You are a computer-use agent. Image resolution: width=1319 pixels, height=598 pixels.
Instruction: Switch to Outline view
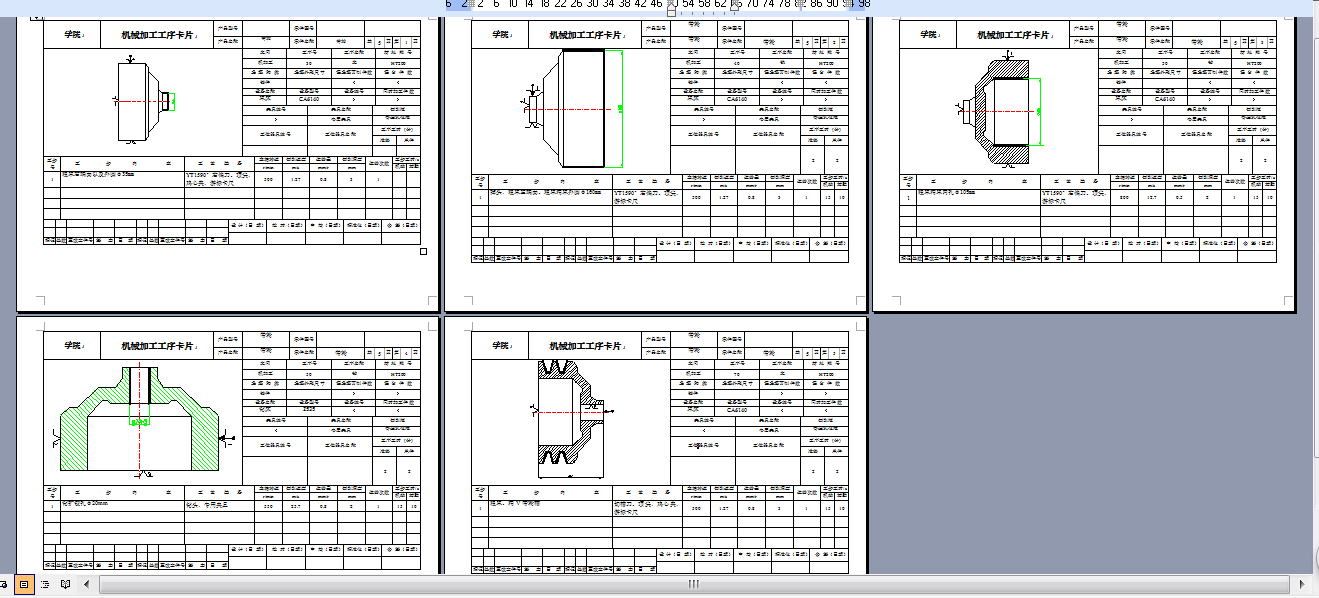(x=45, y=583)
